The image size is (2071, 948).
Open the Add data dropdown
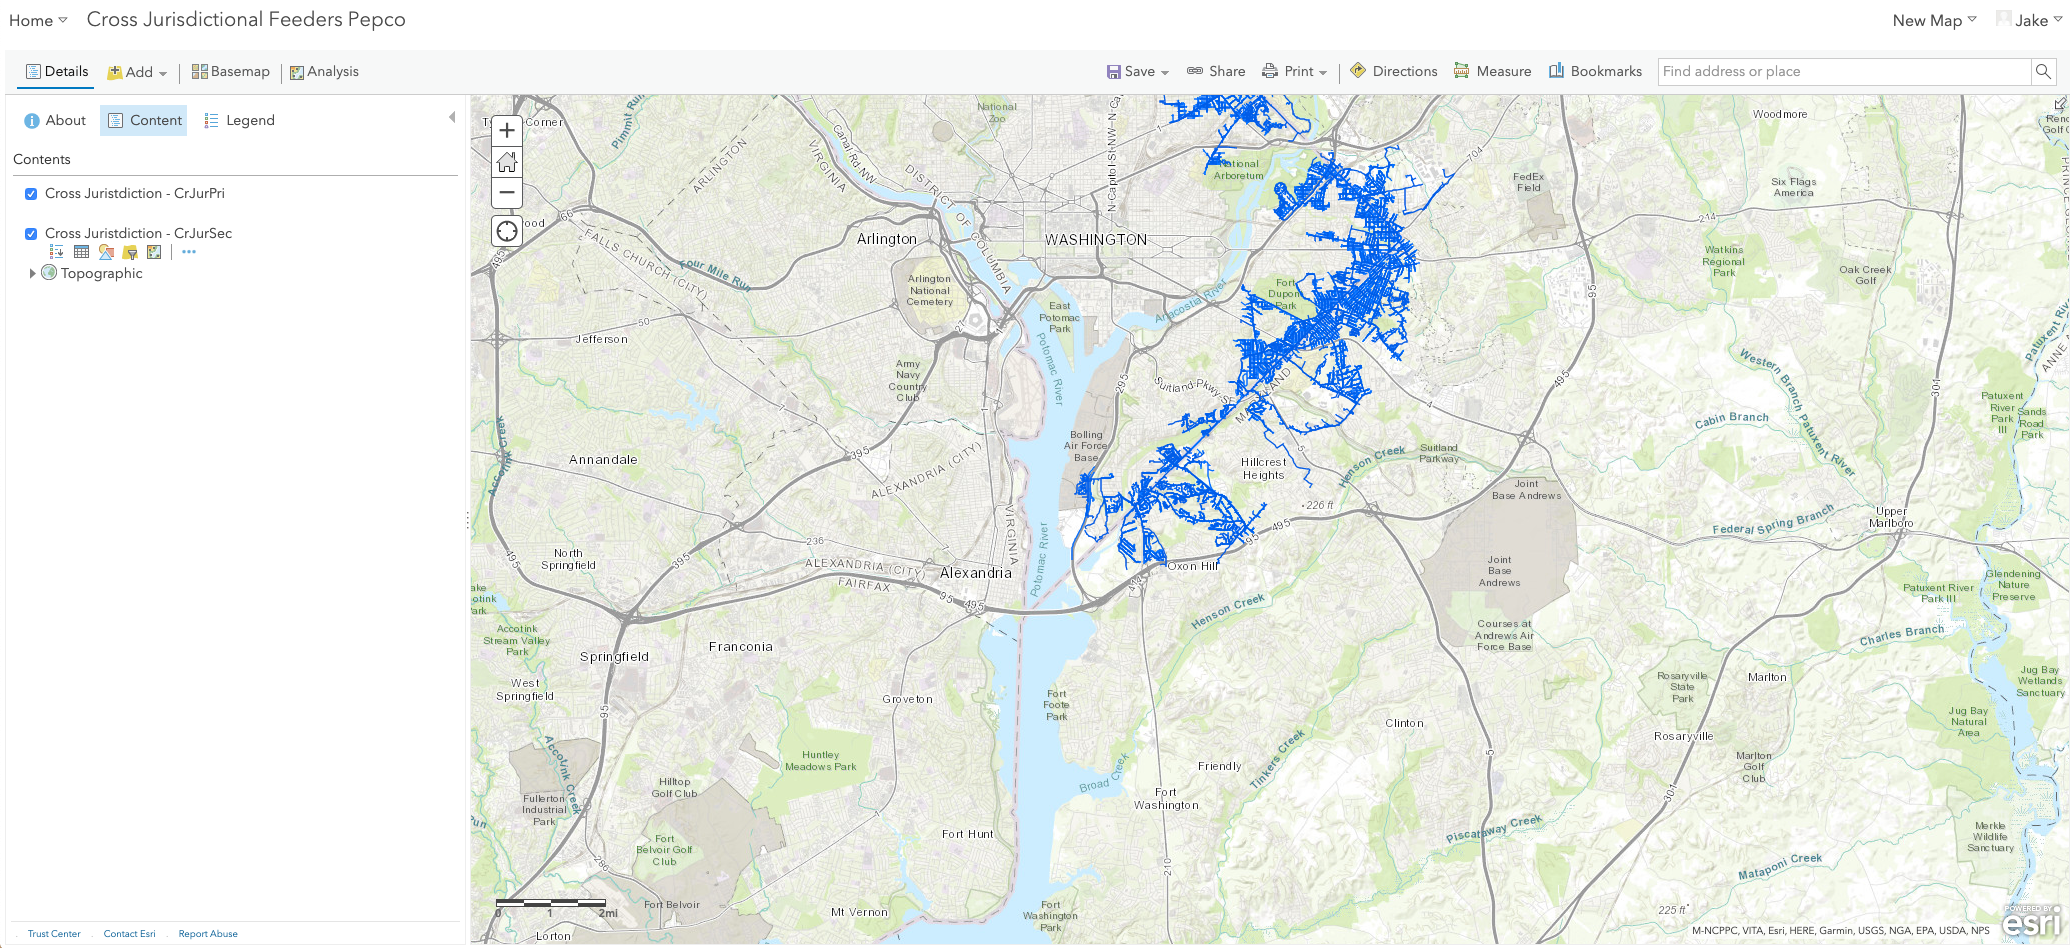coord(138,72)
